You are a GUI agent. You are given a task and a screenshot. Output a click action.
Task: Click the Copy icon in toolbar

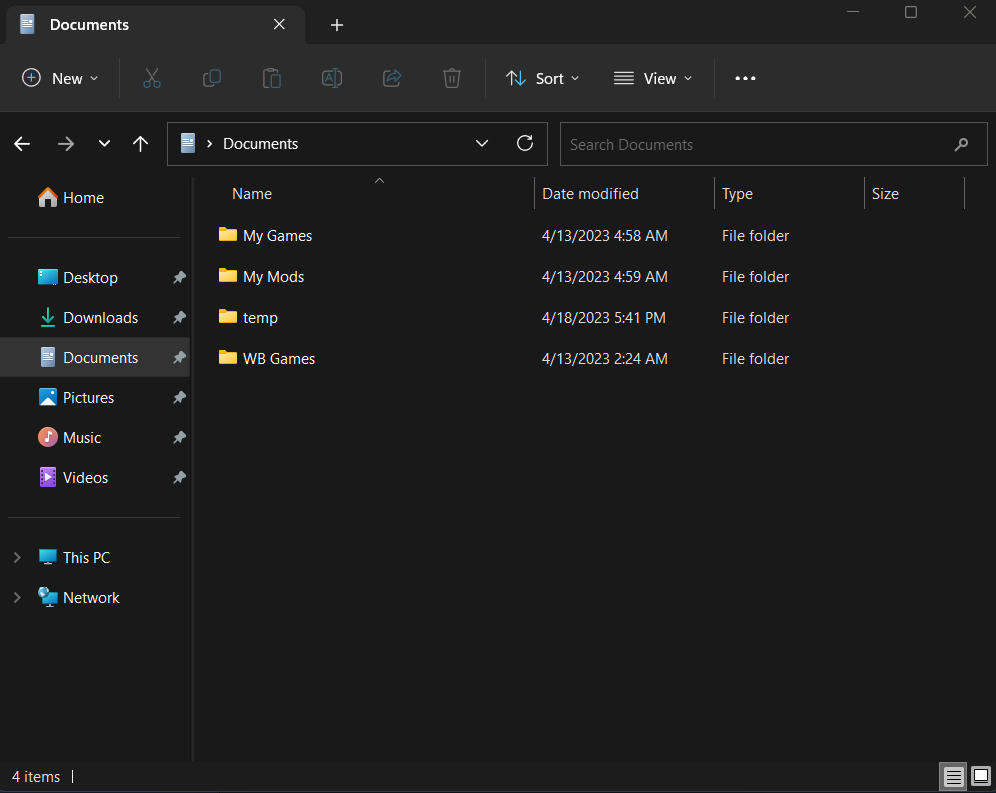tap(212, 78)
